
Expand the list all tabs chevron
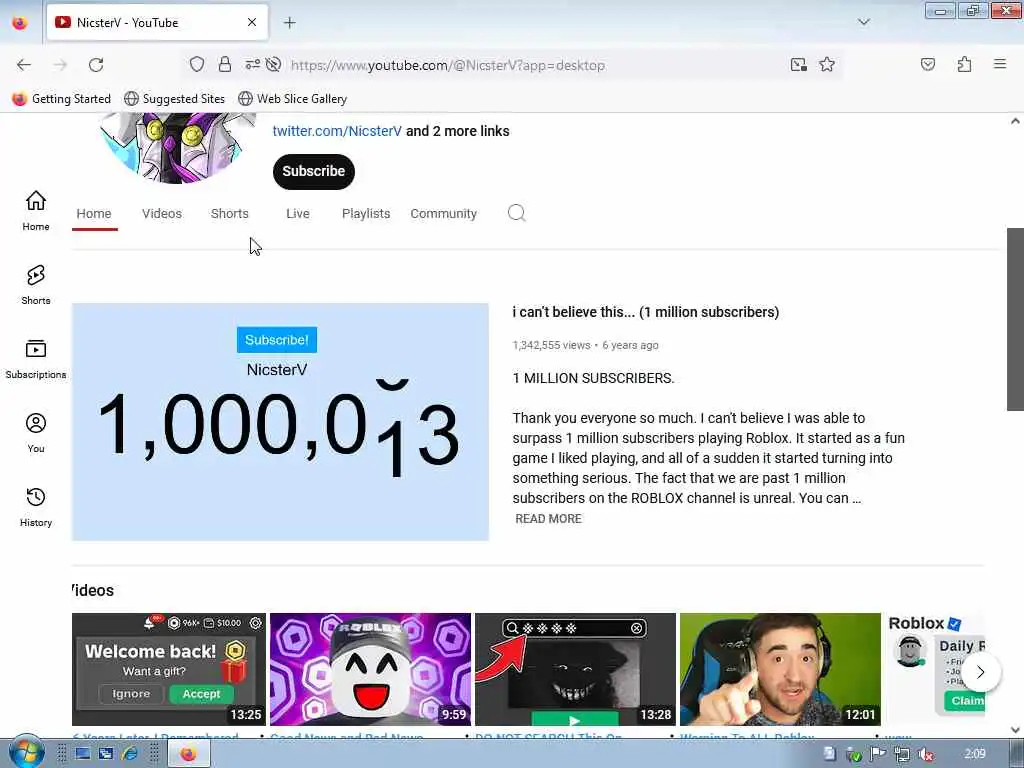coord(863,22)
